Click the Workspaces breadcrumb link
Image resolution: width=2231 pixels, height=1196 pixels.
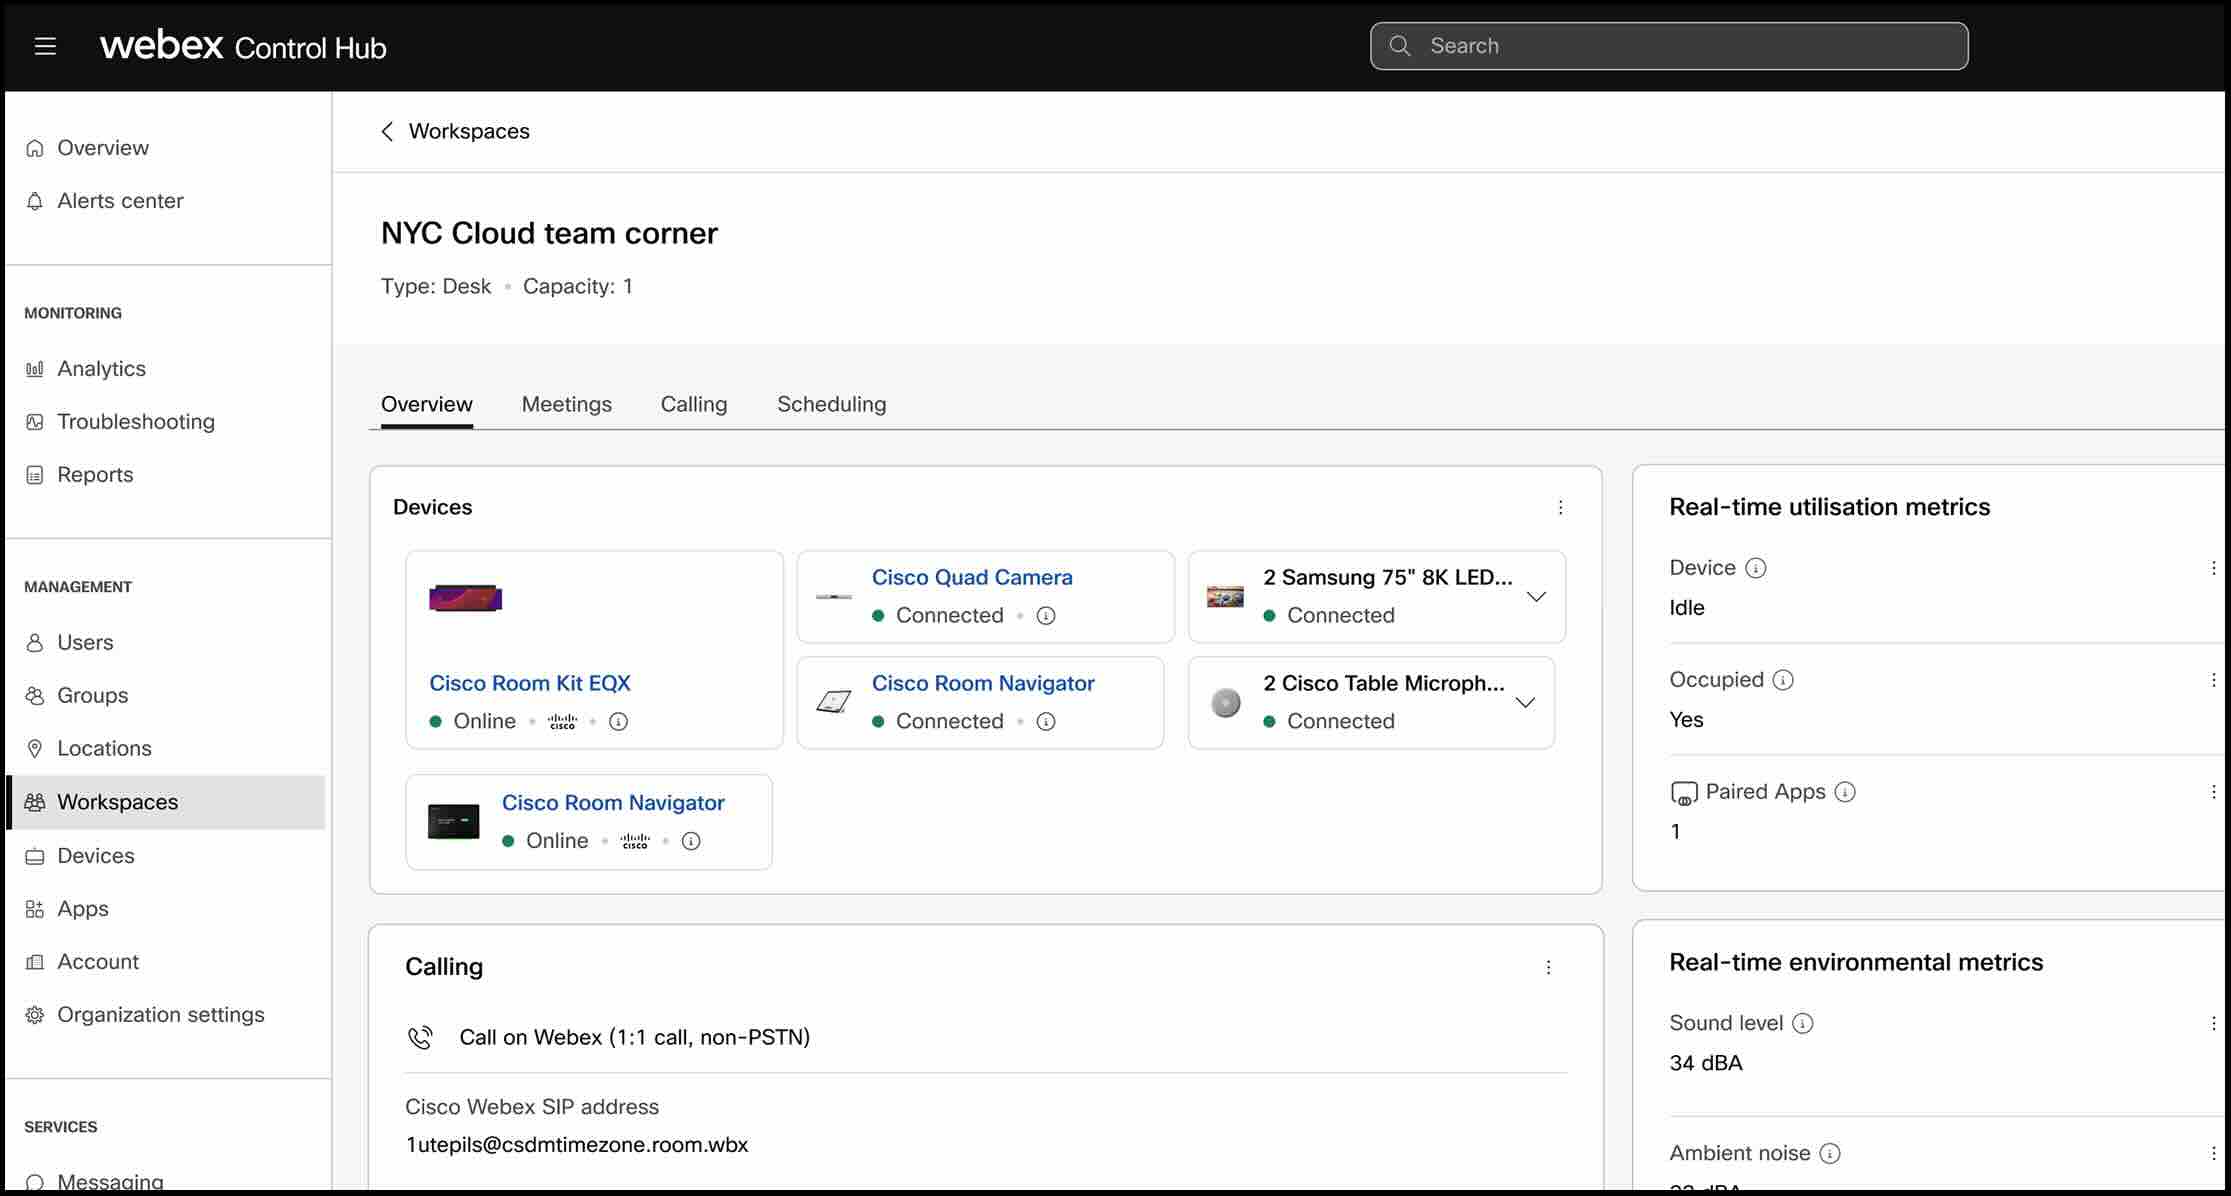tap(469, 132)
